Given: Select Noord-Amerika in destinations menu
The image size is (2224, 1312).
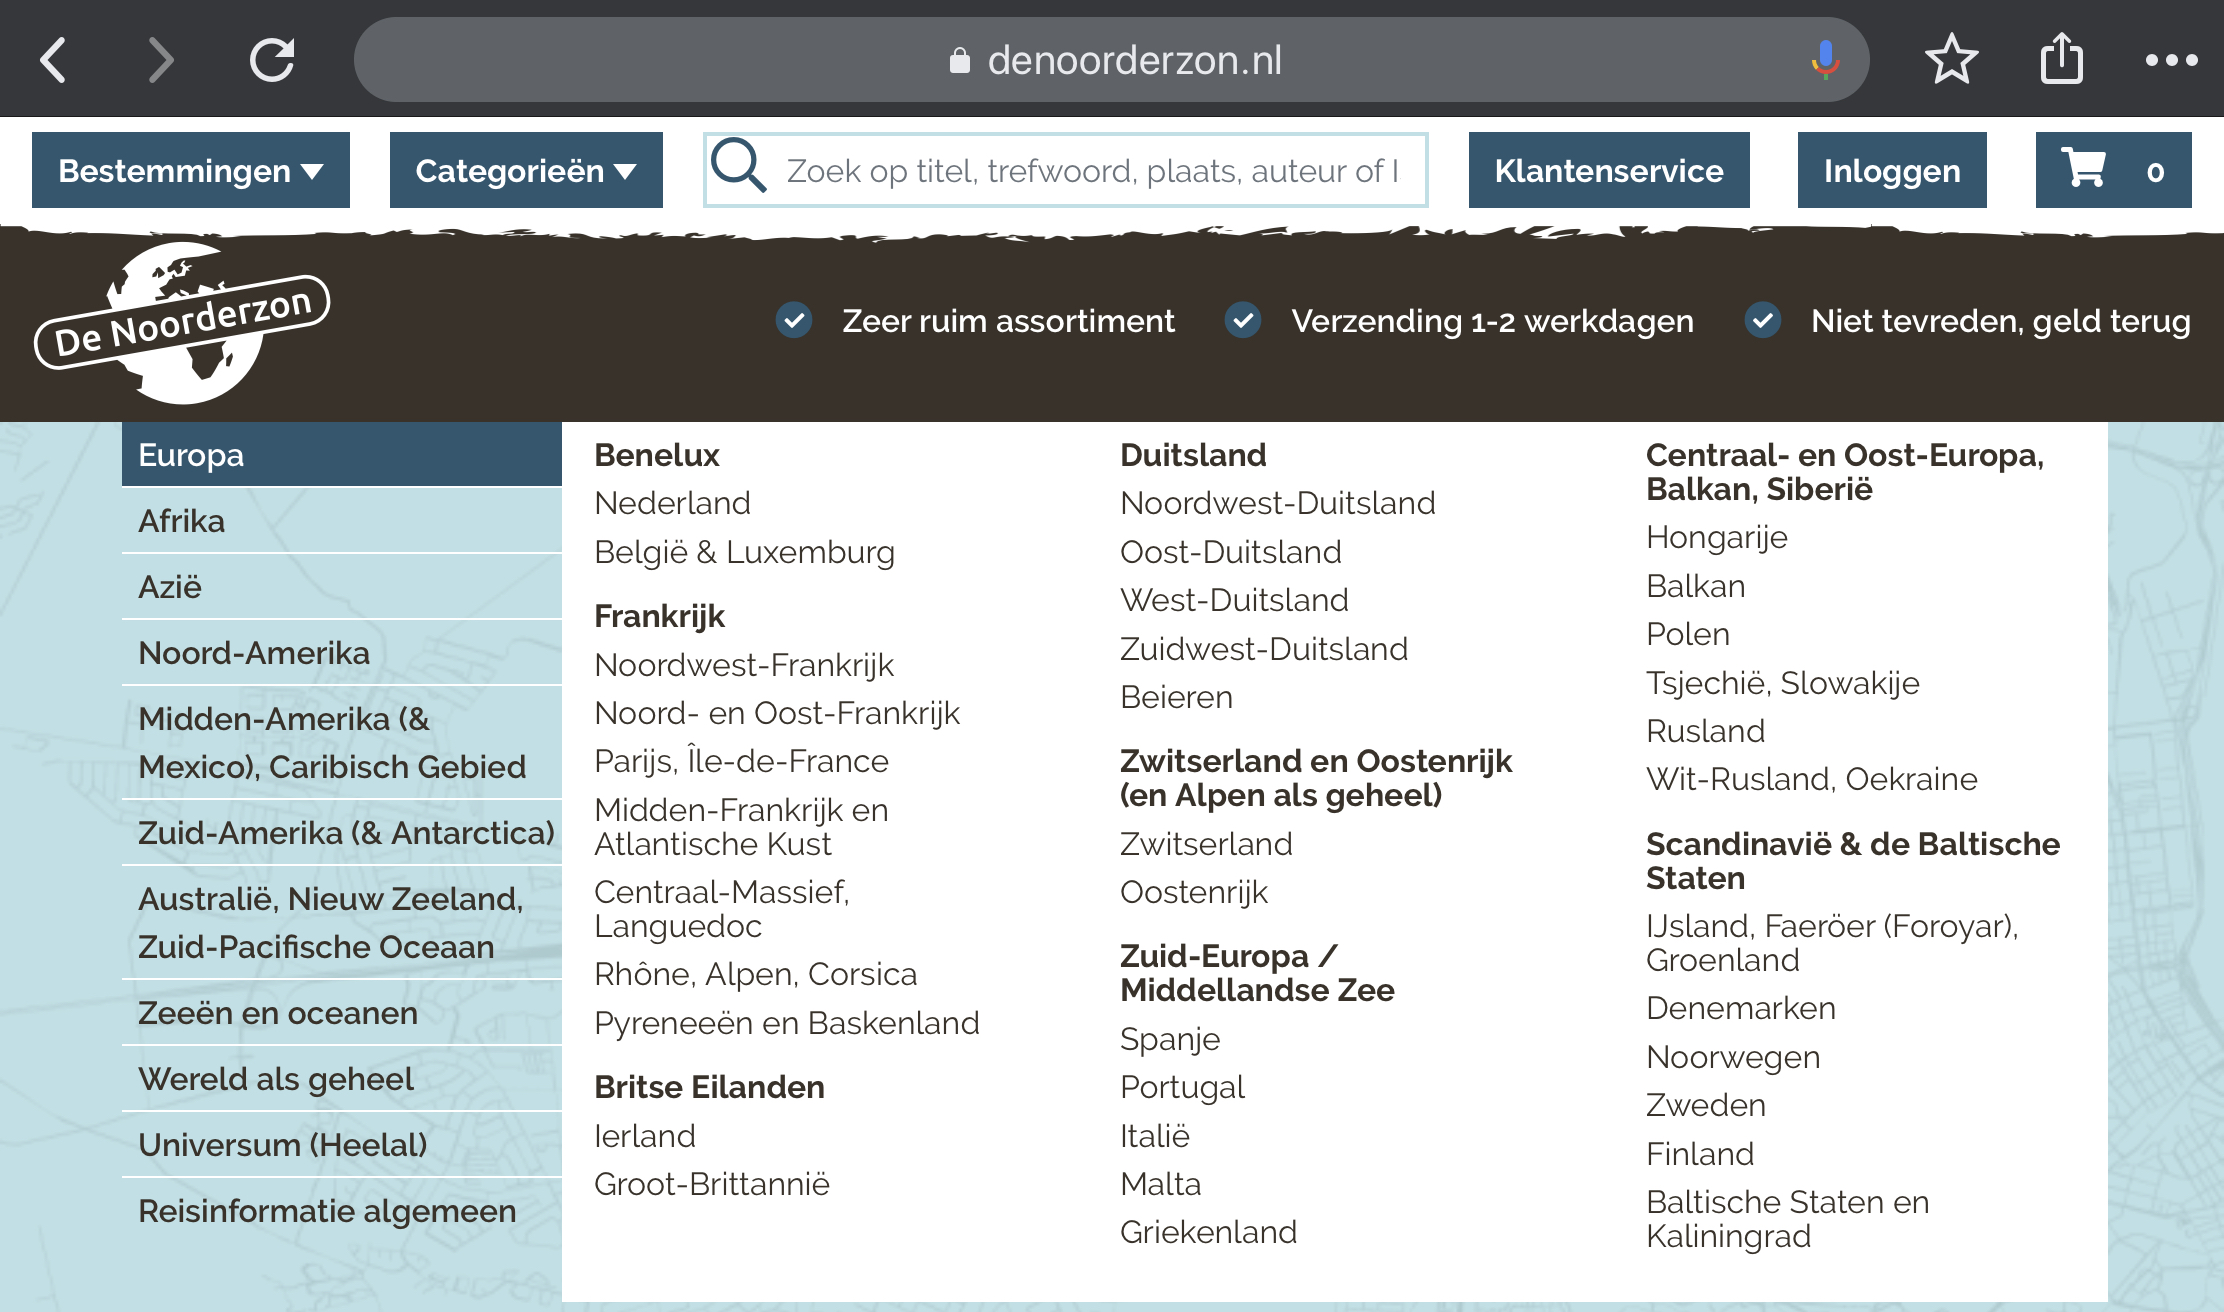Looking at the screenshot, I should click(x=254, y=653).
